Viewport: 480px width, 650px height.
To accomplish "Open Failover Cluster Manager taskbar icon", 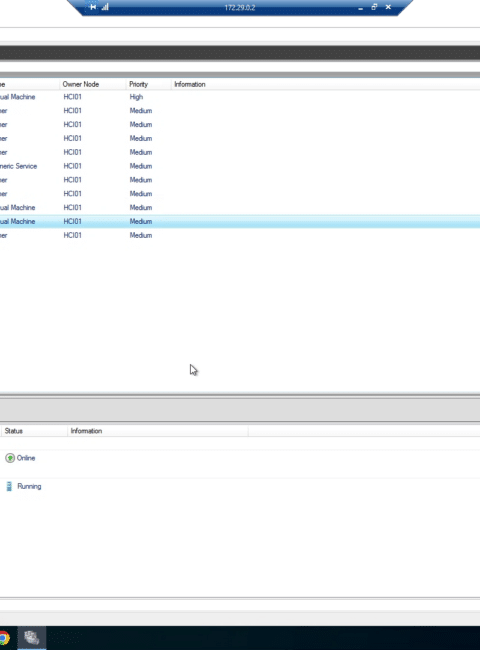I will 32,638.
